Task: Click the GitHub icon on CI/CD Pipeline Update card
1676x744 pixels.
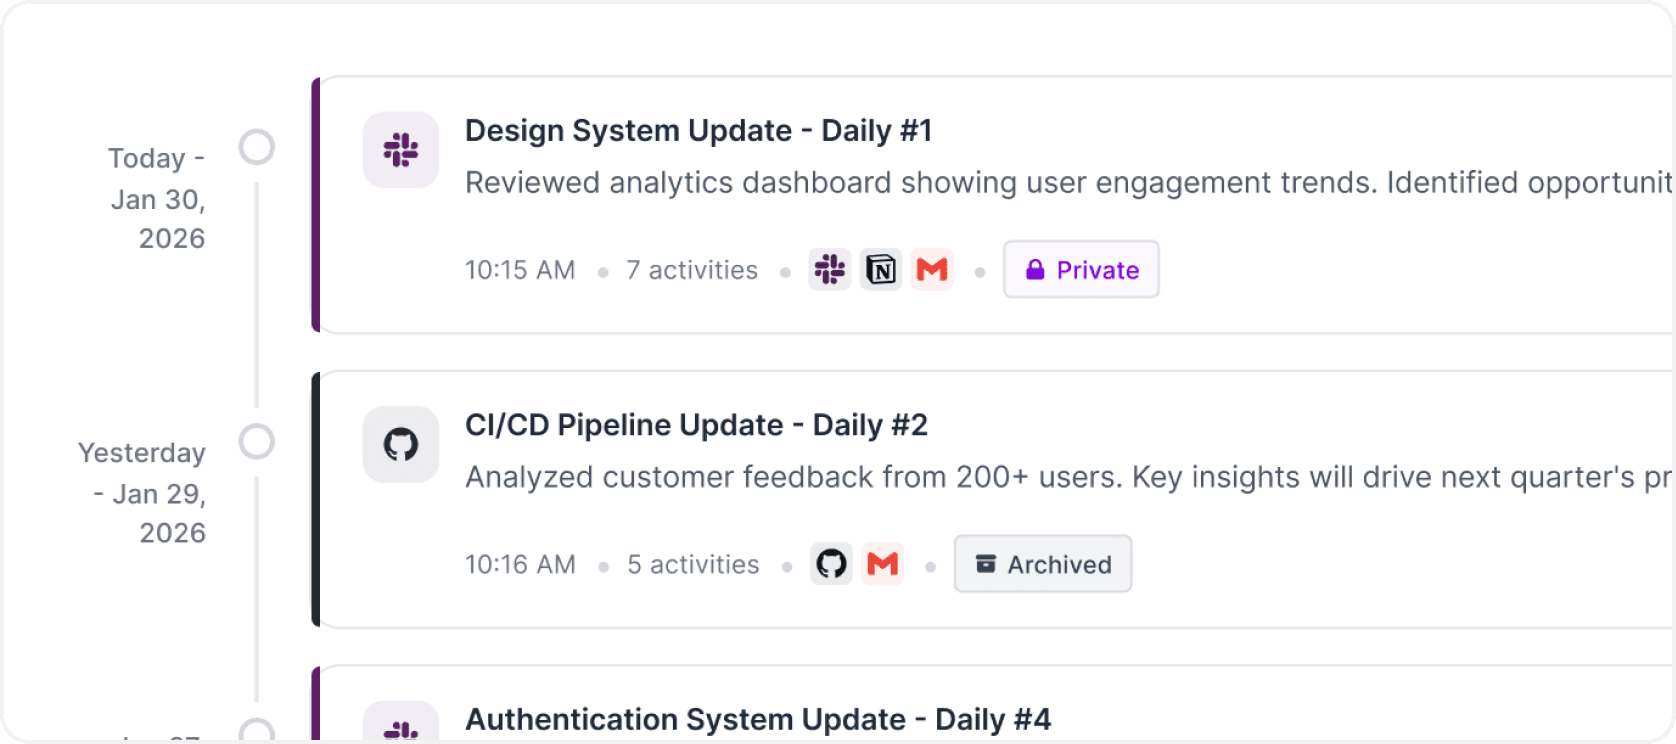Action: tap(401, 444)
